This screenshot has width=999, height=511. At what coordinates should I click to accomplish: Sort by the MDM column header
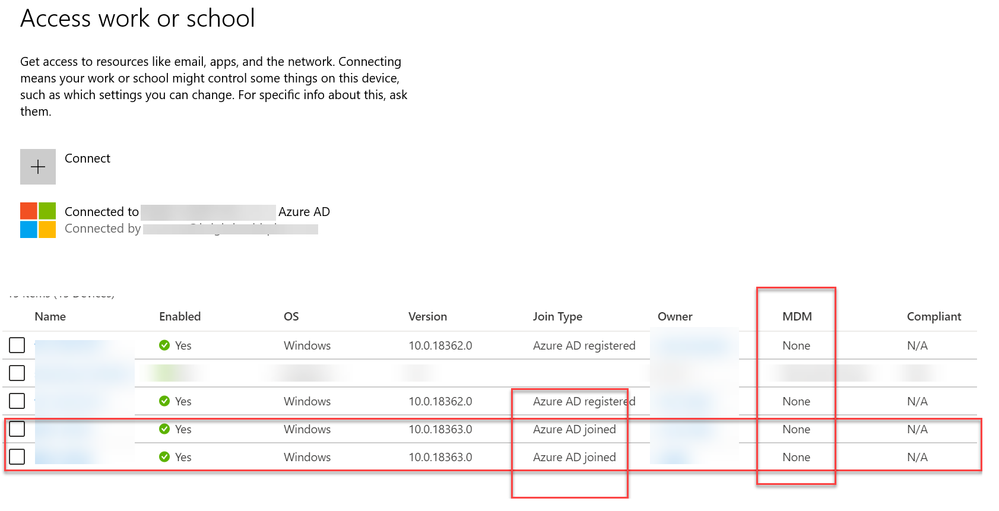(x=797, y=317)
